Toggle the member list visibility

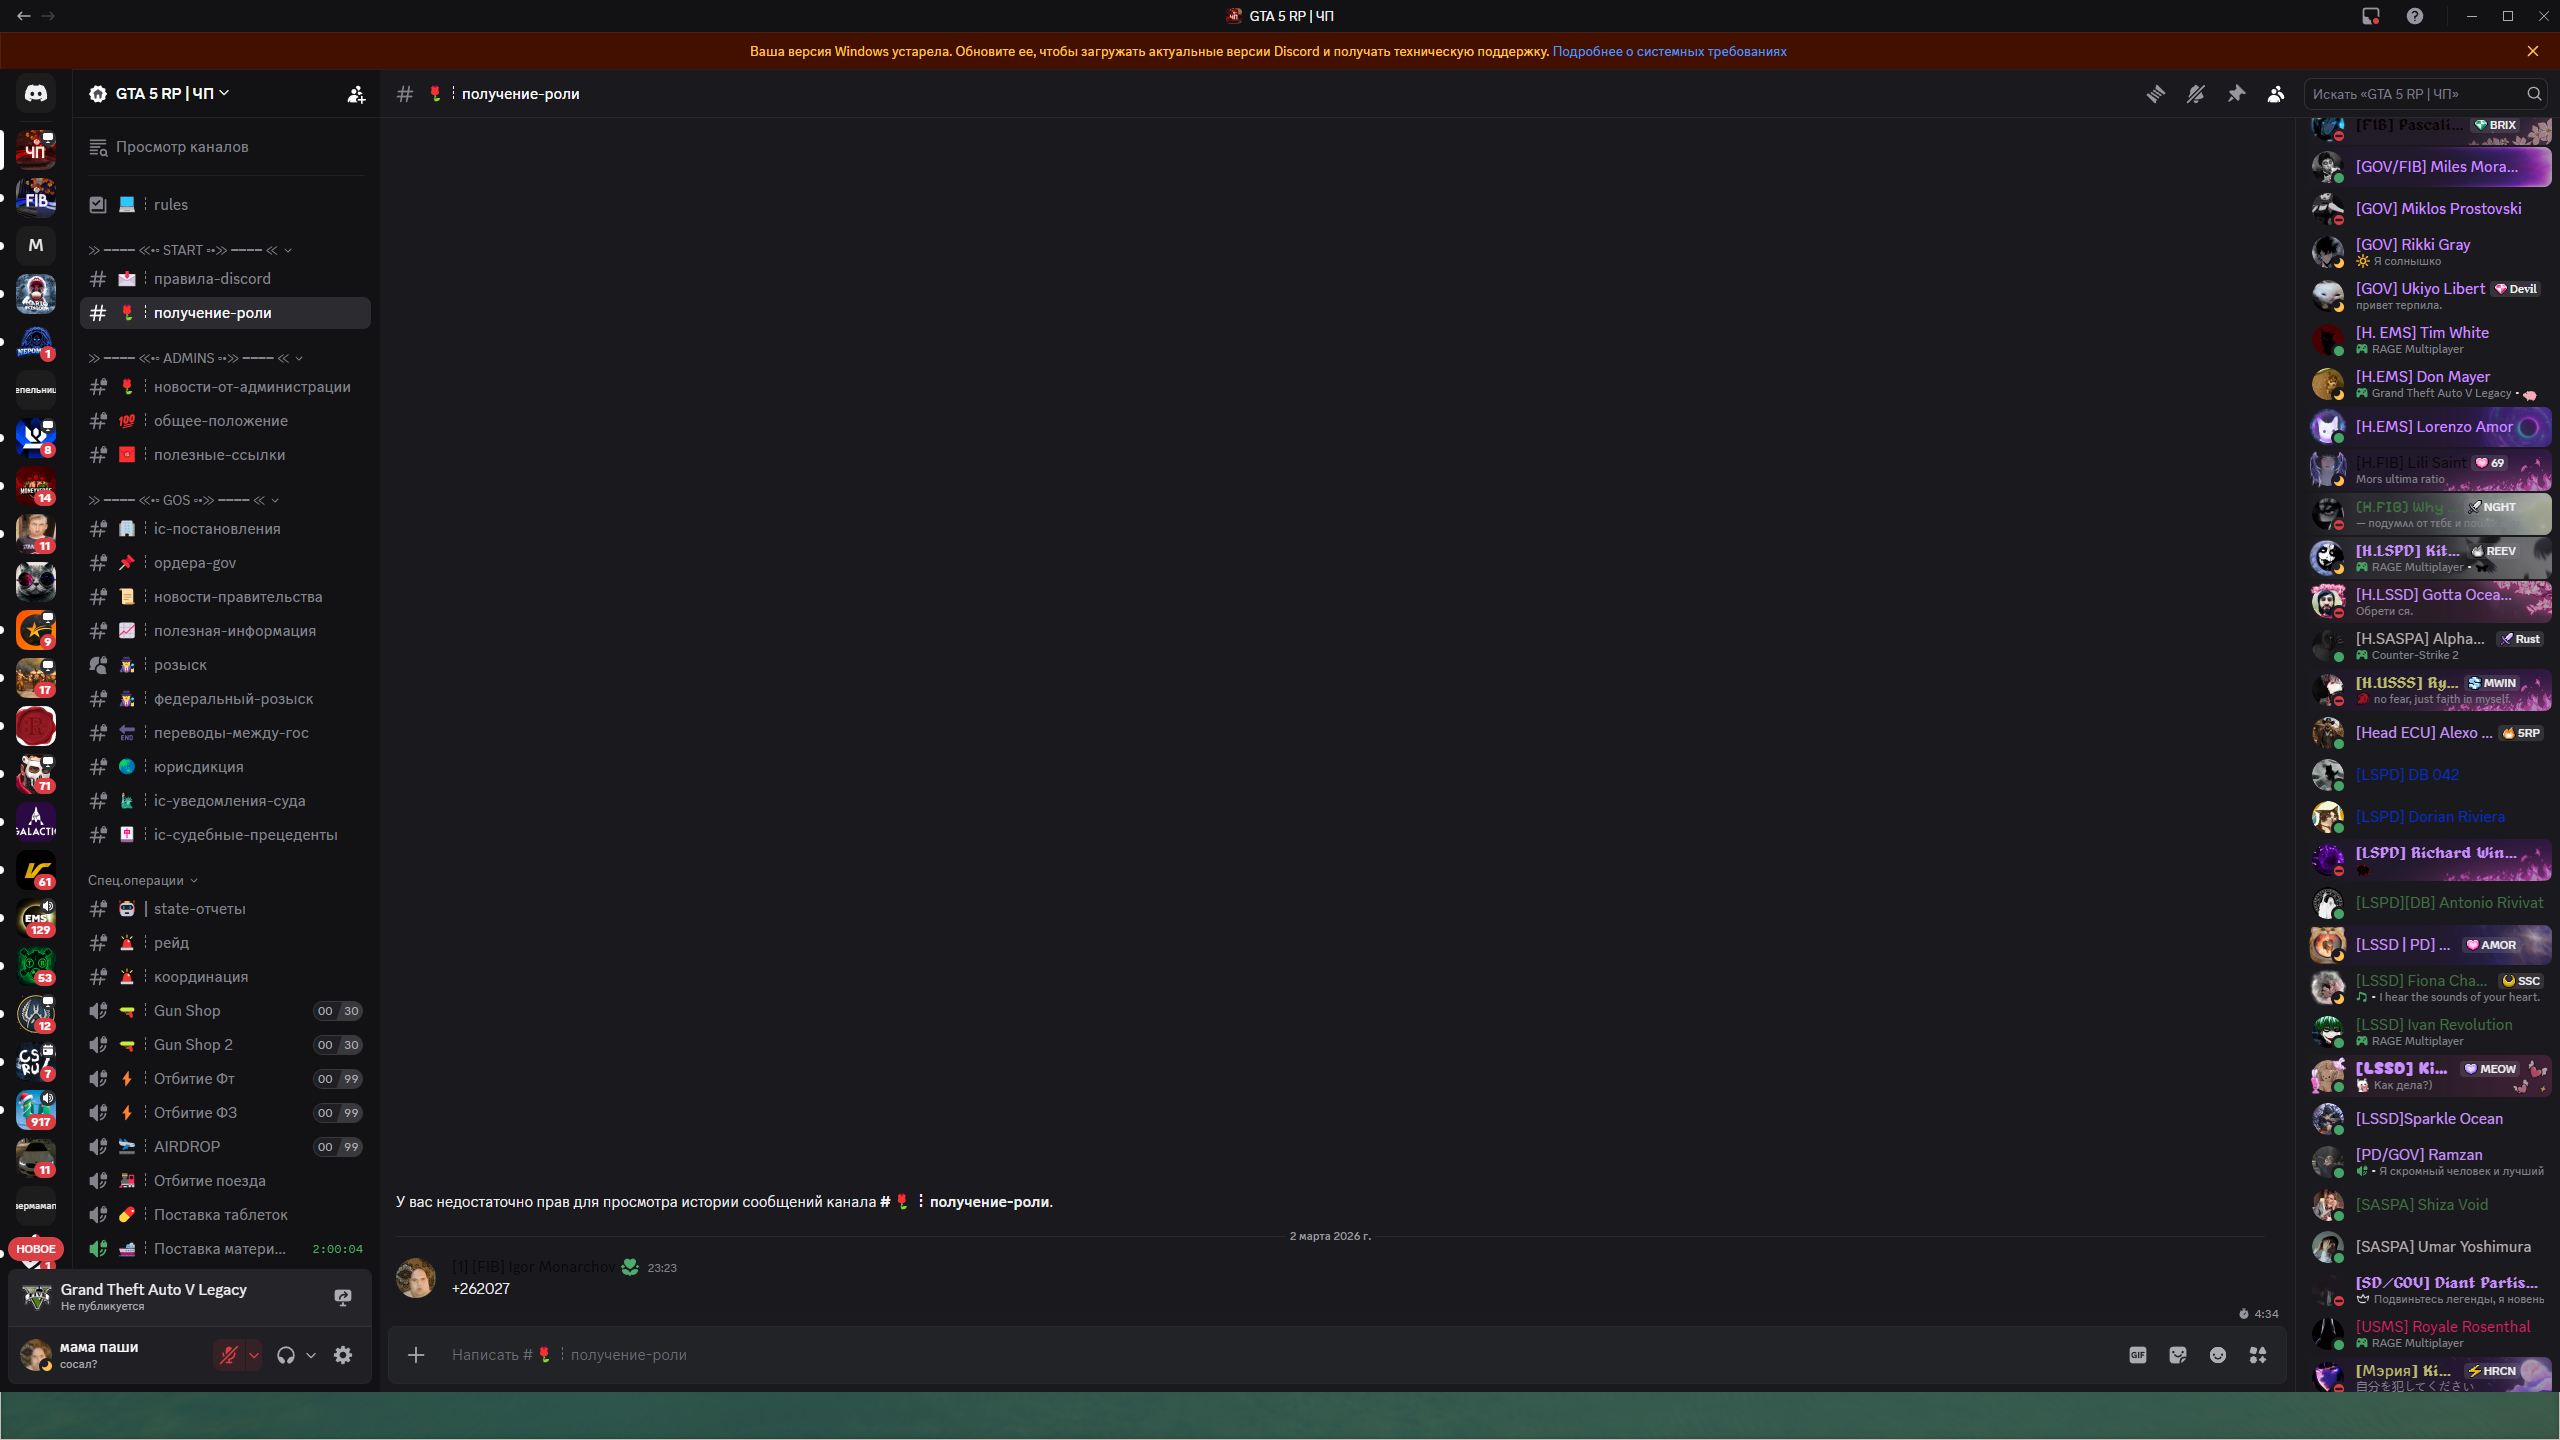[x=2276, y=94]
